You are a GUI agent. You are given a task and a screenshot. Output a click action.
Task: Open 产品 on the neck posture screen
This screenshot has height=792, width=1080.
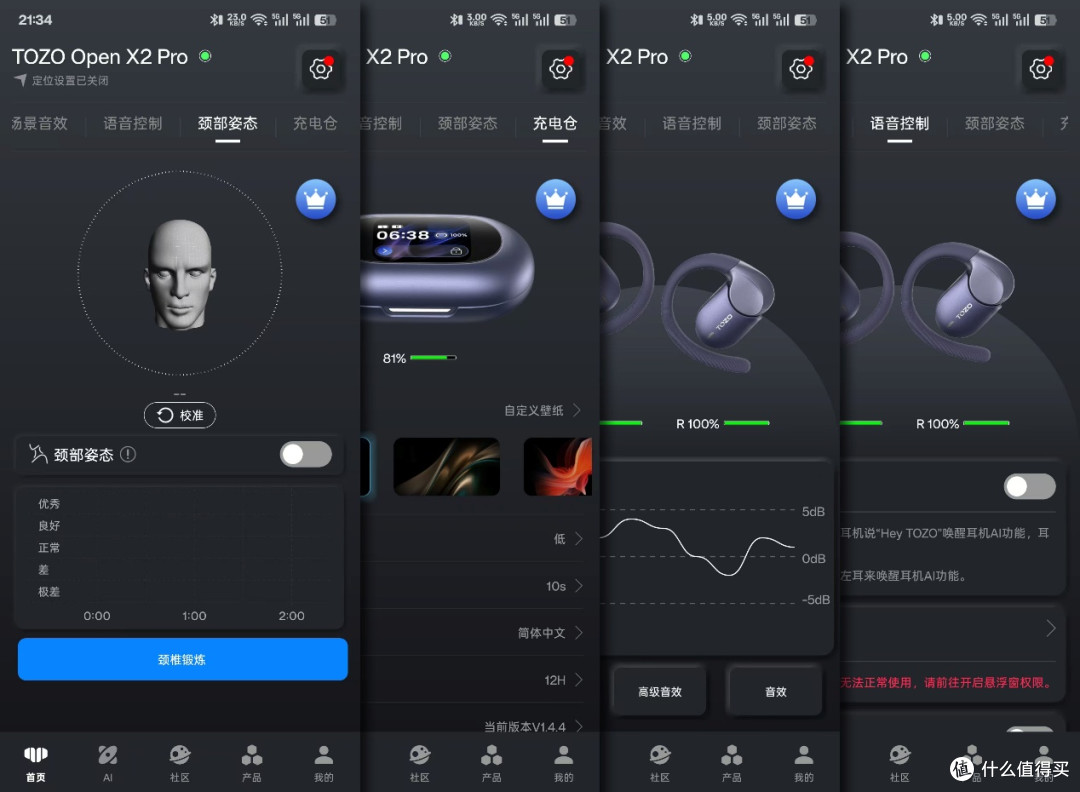(x=251, y=763)
